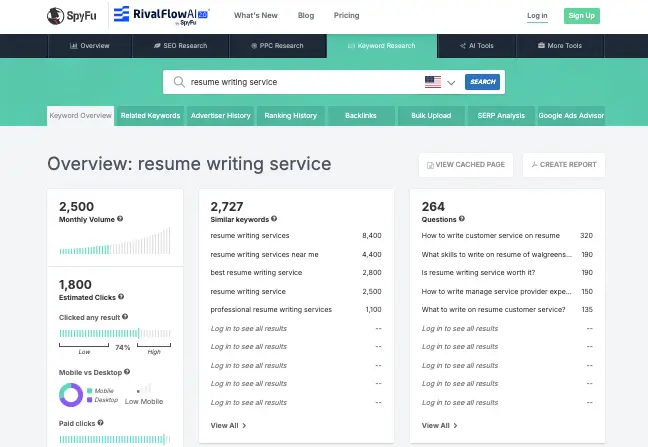The width and height of the screenshot is (648, 447).
Task: Open help icon beside Clicked any result
Action: [x=125, y=317]
